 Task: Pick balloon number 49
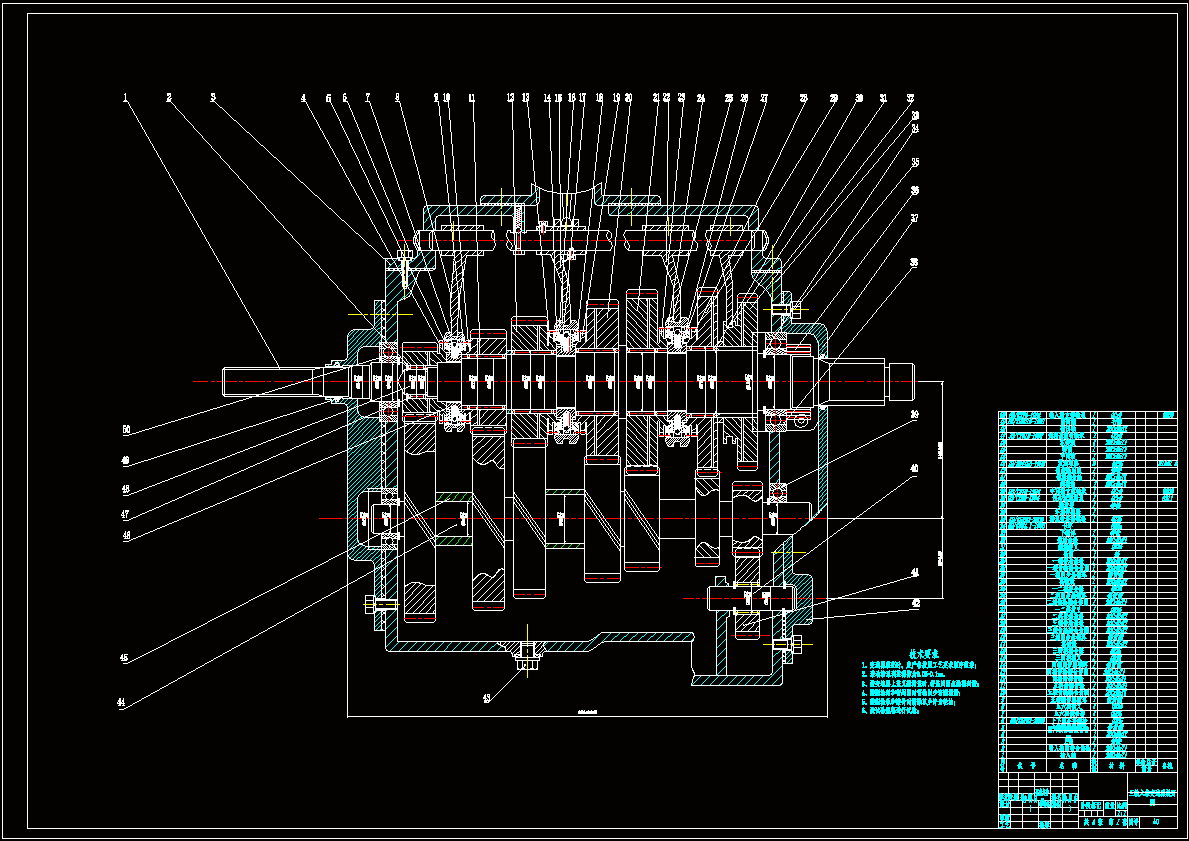(125, 460)
